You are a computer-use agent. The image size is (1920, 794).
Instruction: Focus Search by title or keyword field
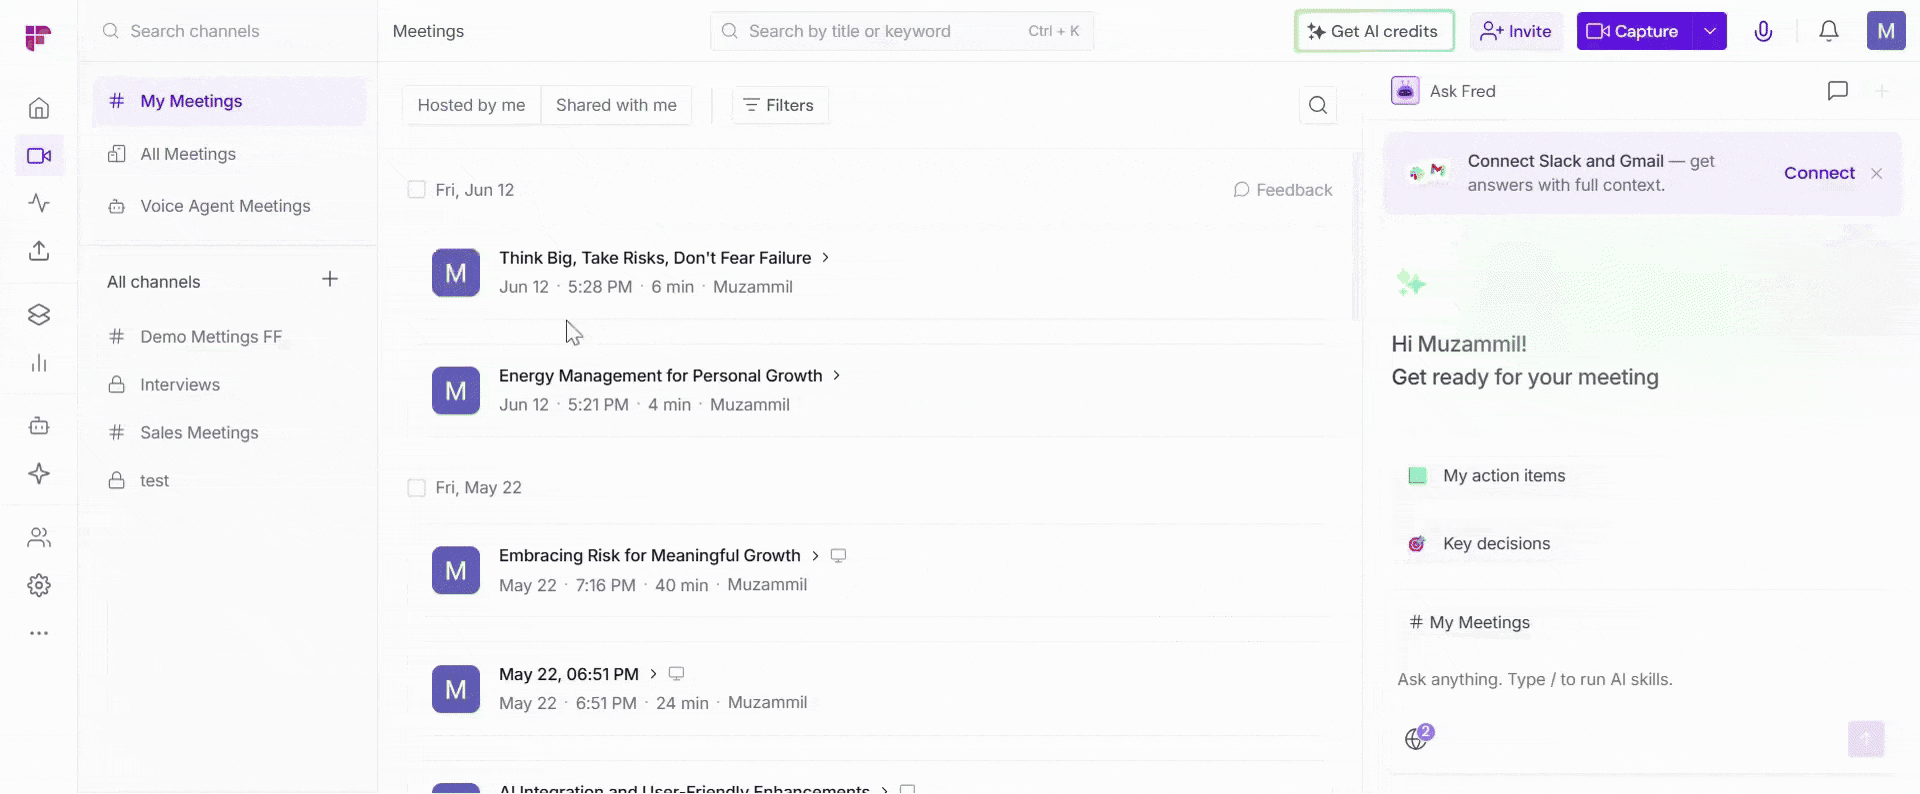(x=902, y=31)
